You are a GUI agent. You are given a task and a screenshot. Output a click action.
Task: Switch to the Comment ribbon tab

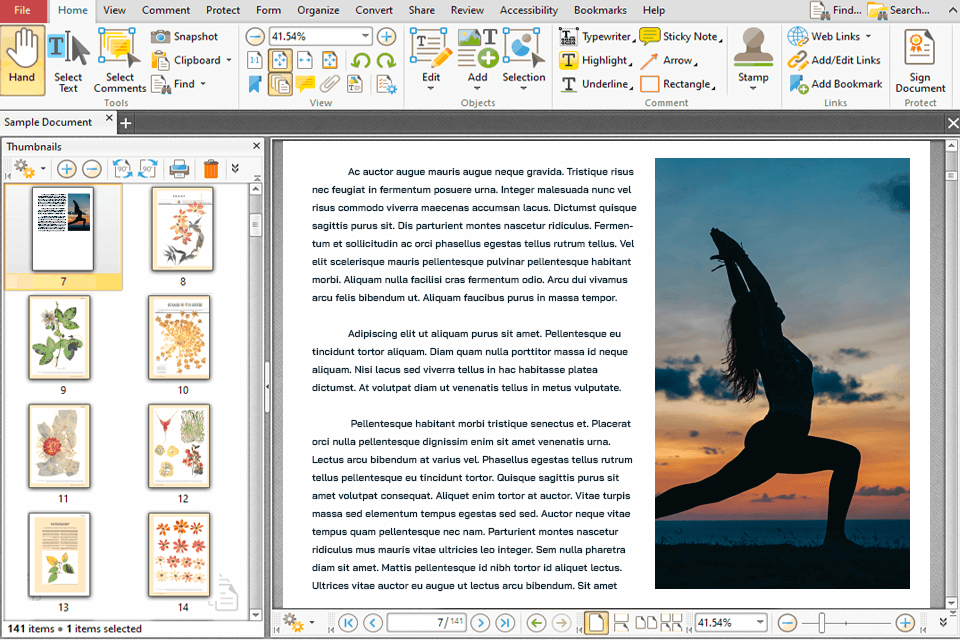point(166,10)
